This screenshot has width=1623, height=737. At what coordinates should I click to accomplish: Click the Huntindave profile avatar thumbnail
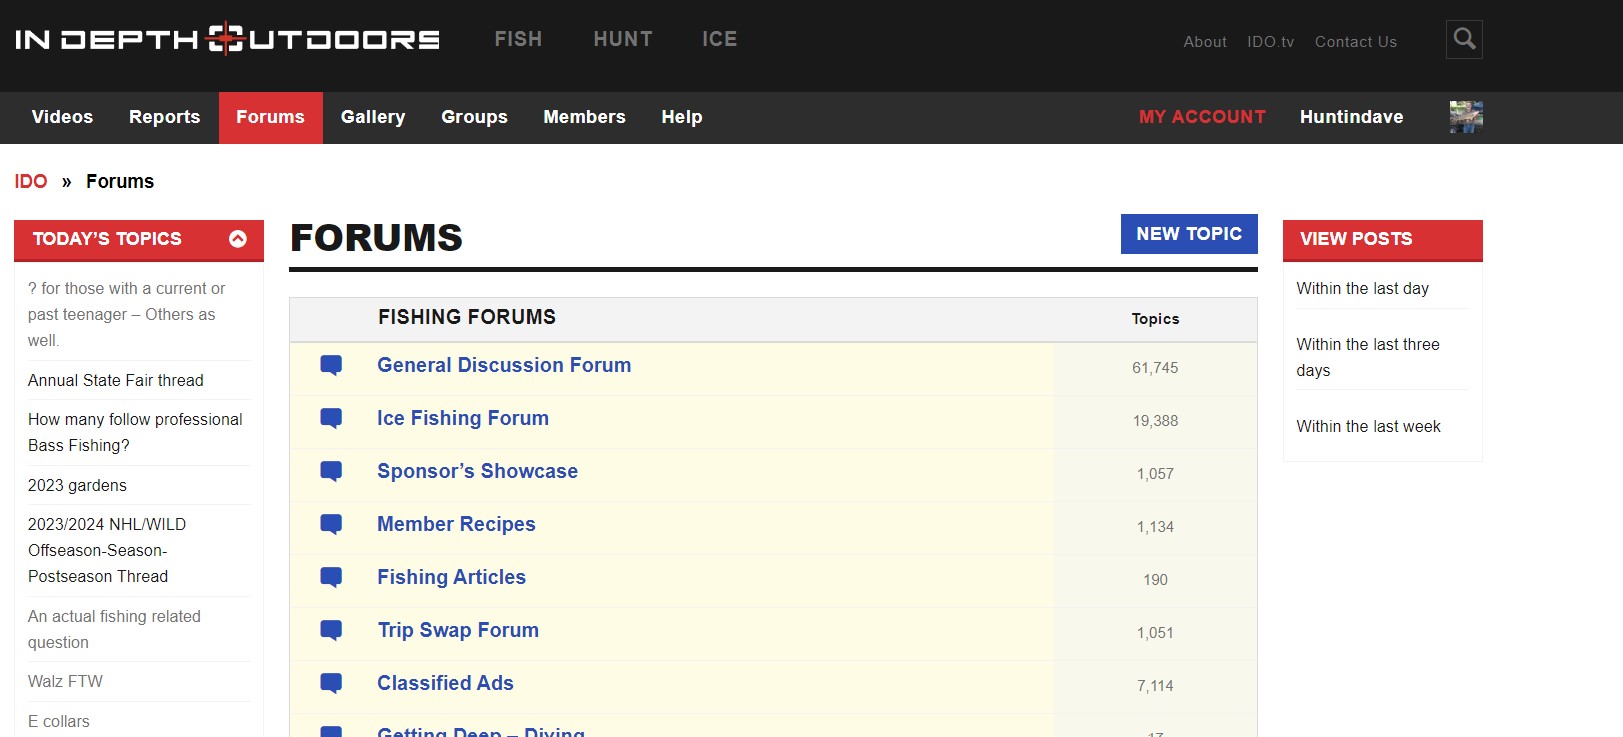(1466, 117)
